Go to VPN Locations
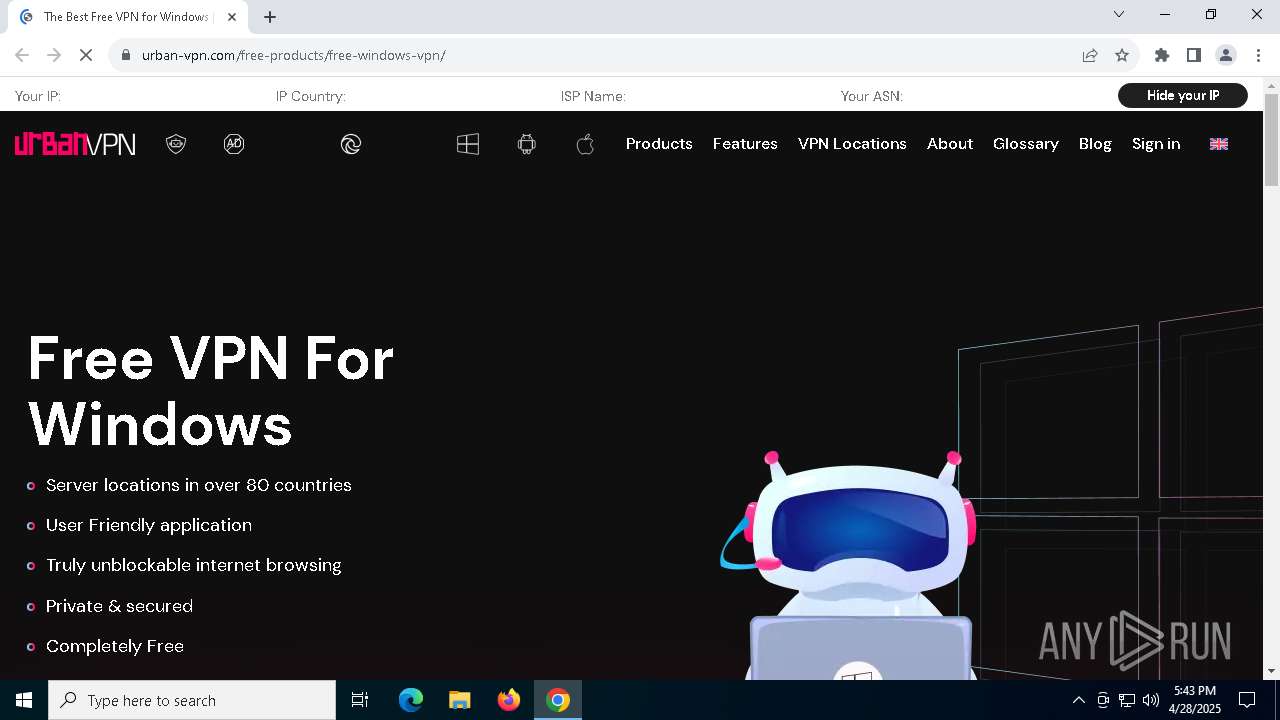This screenshot has height=720, width=1280. click(x=852, y=144)
